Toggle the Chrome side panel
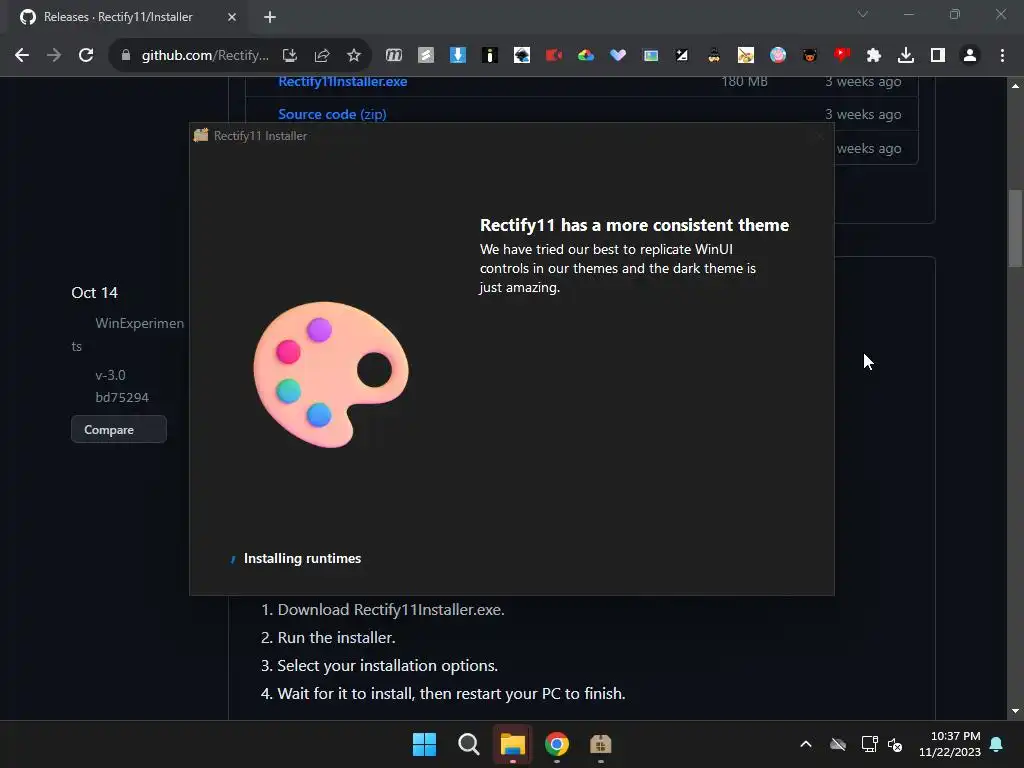1024x768 pixels. coord(938,56)
